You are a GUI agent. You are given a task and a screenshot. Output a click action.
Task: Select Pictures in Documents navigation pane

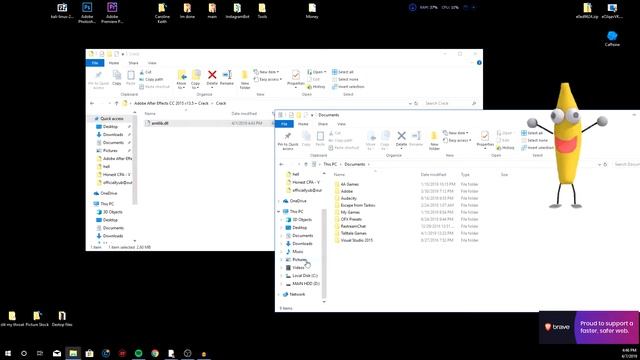click(x=299, y=260)
